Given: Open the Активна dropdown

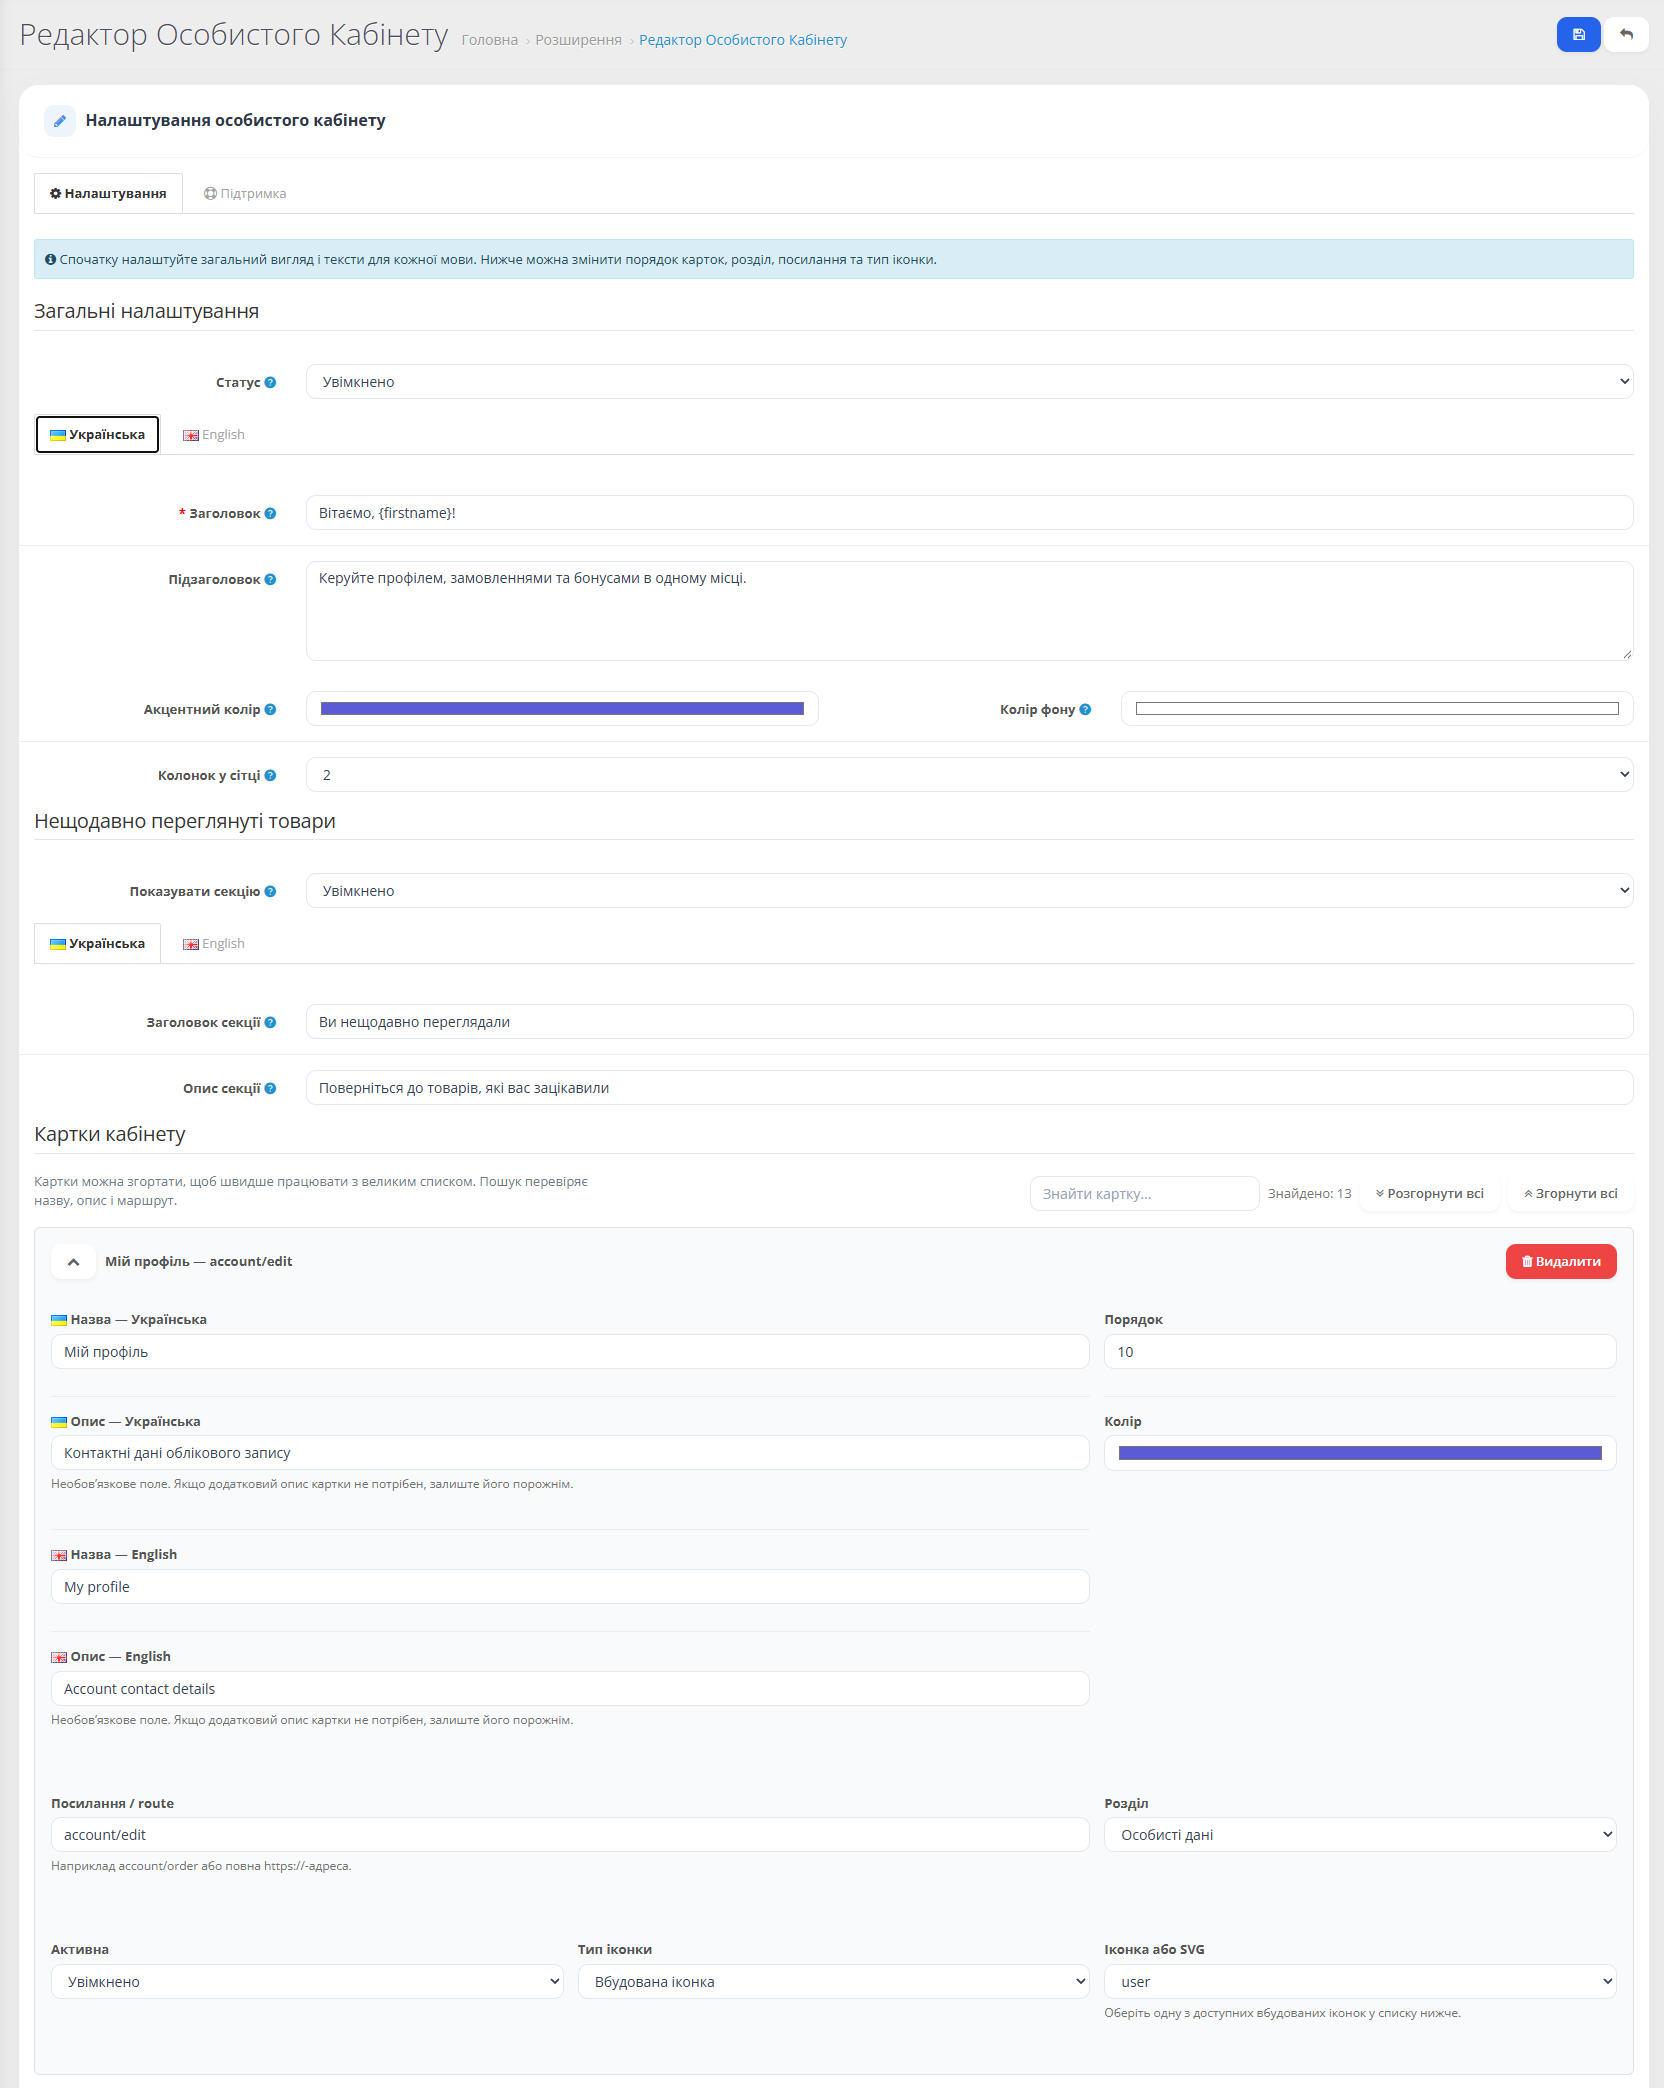Looking at the screenshot, I should tap(307, 1982).
